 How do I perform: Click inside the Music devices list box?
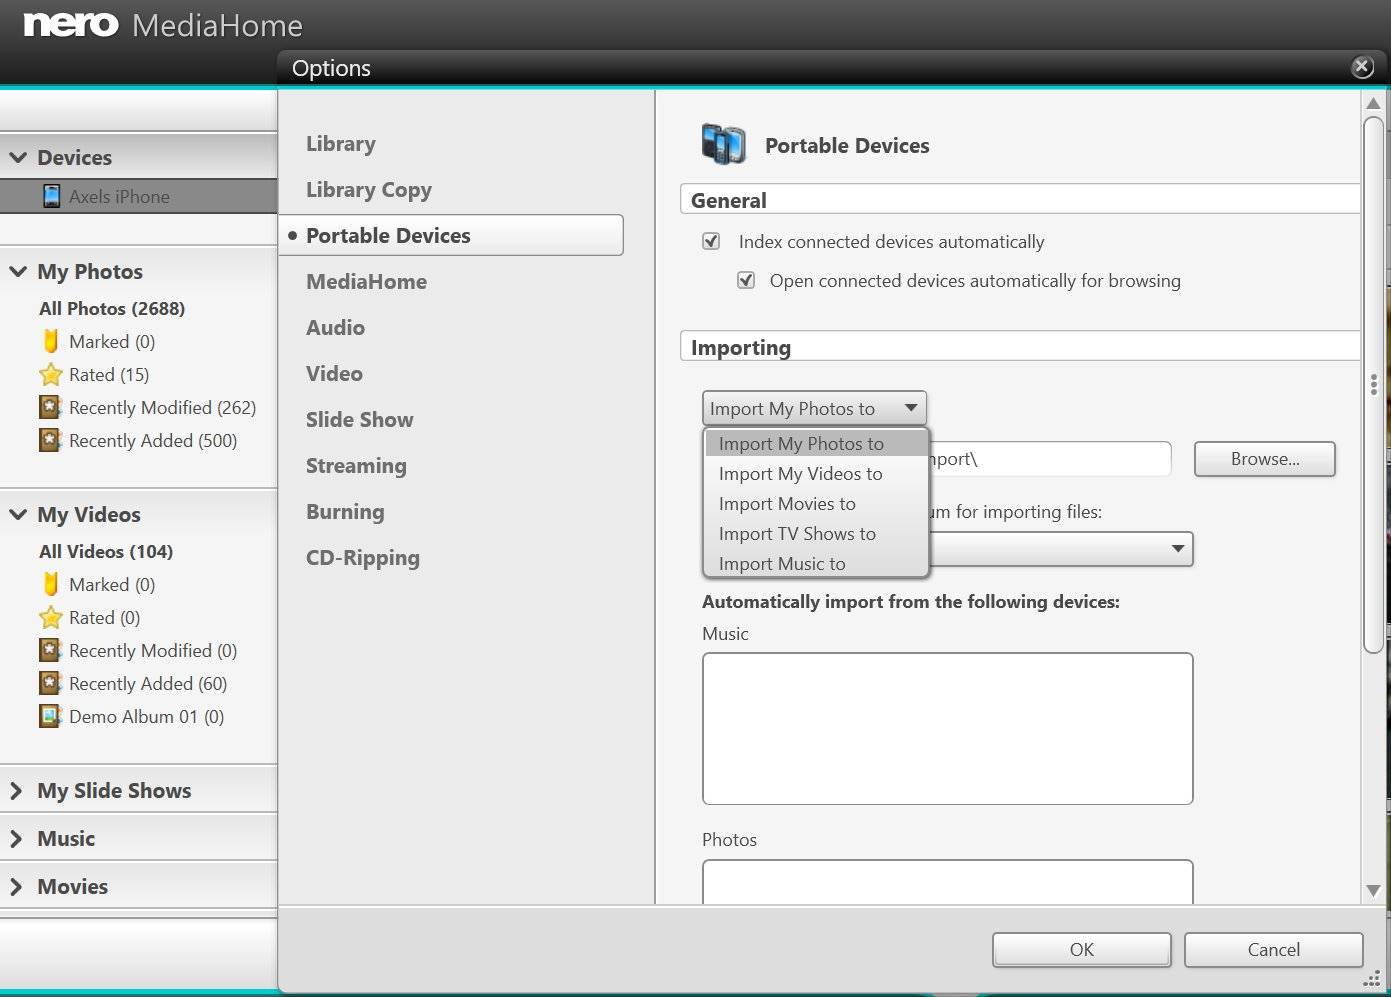[947, 728]
